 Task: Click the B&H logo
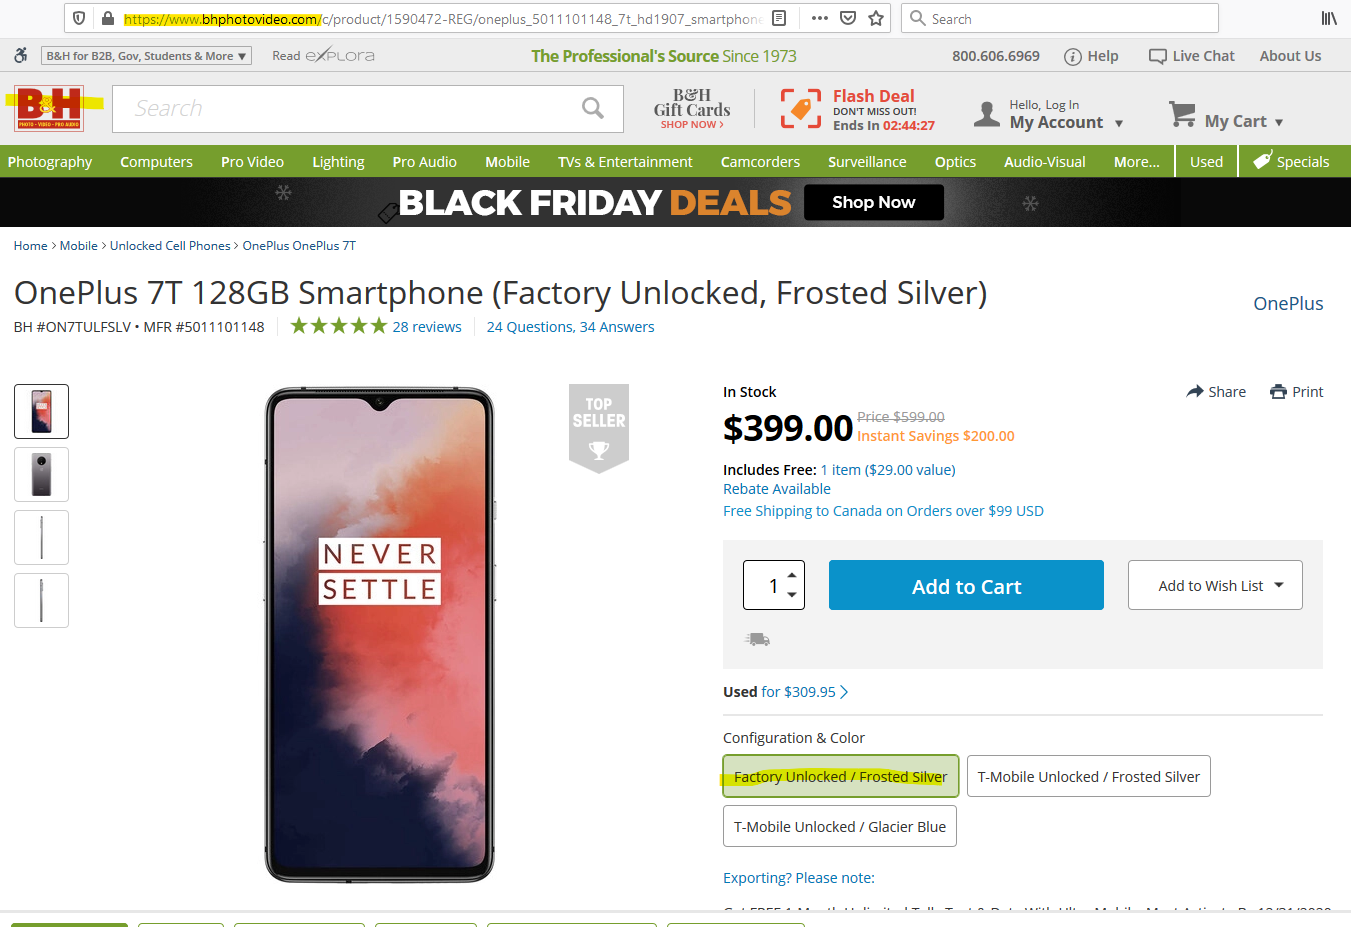pos(48,108)
